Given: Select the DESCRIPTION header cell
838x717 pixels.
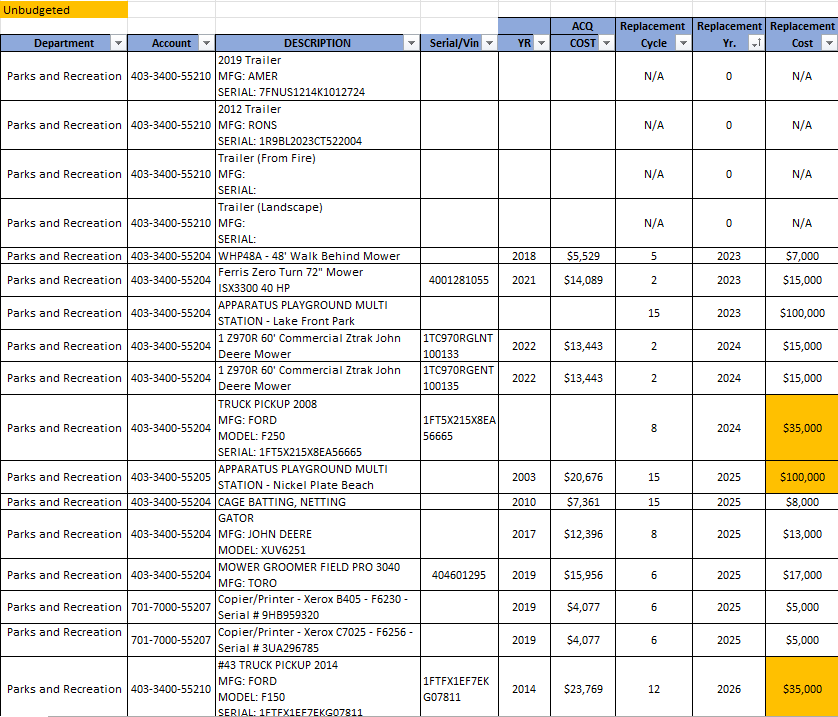Looking at the screenshot, I should click(x=317, y=43).
